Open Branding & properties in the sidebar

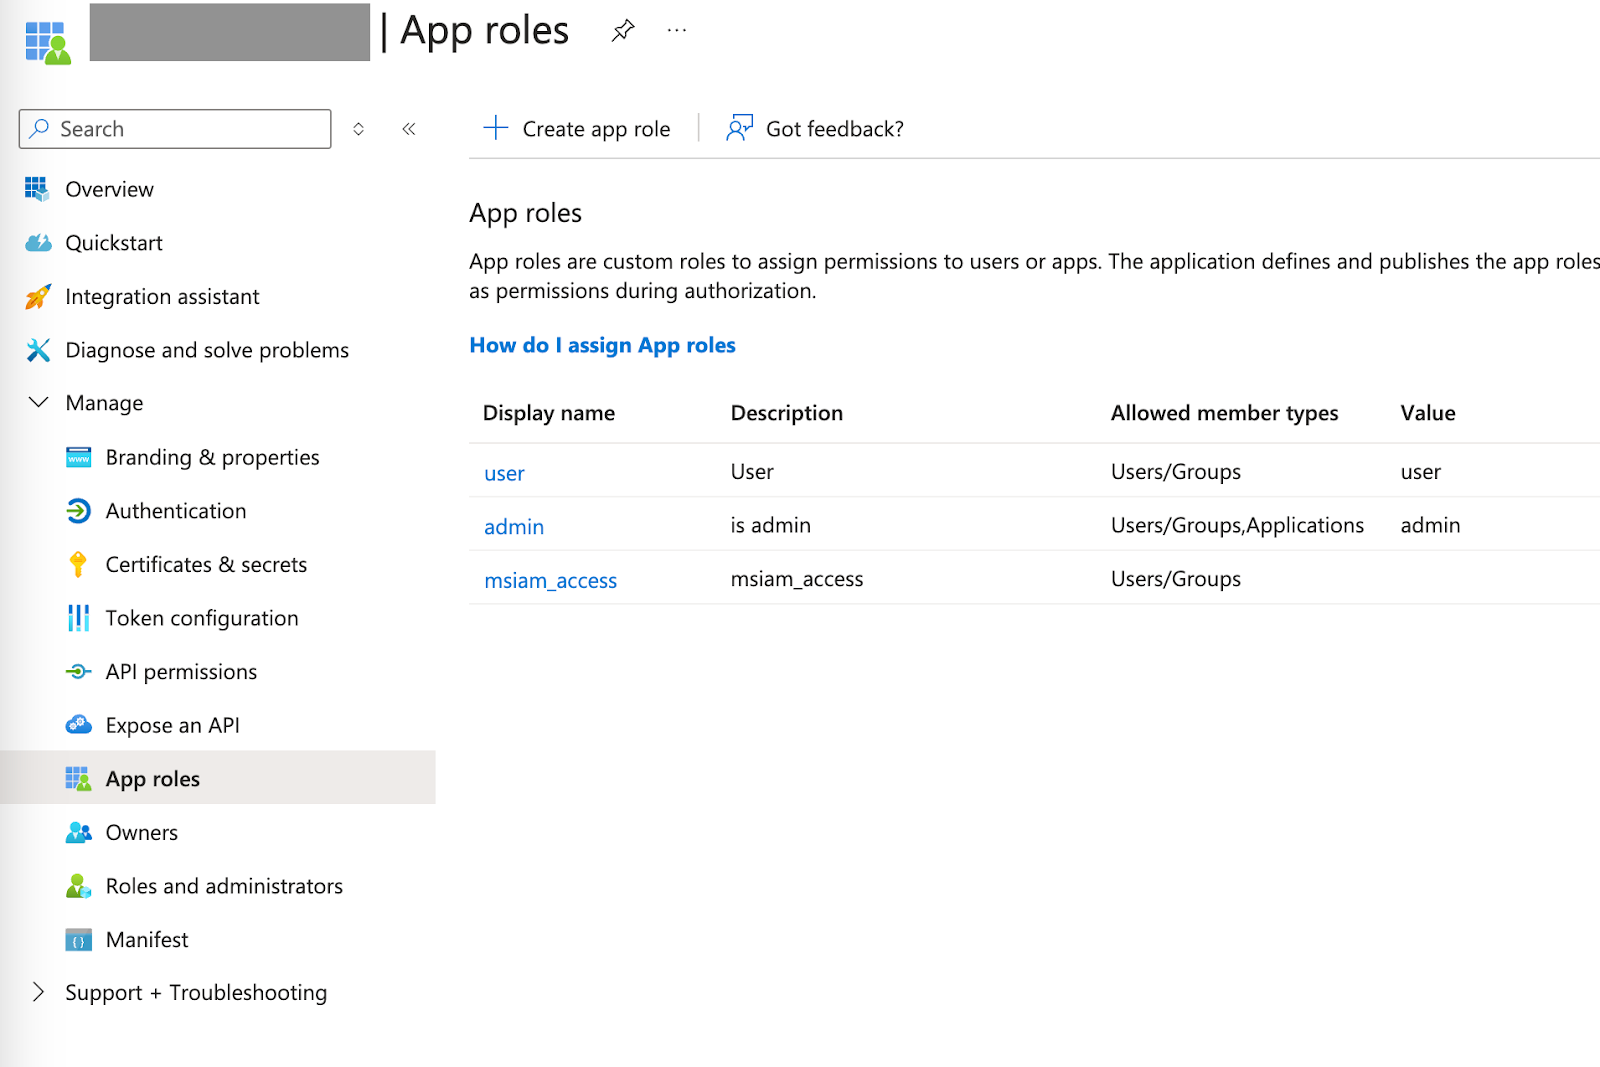(211, 457)
